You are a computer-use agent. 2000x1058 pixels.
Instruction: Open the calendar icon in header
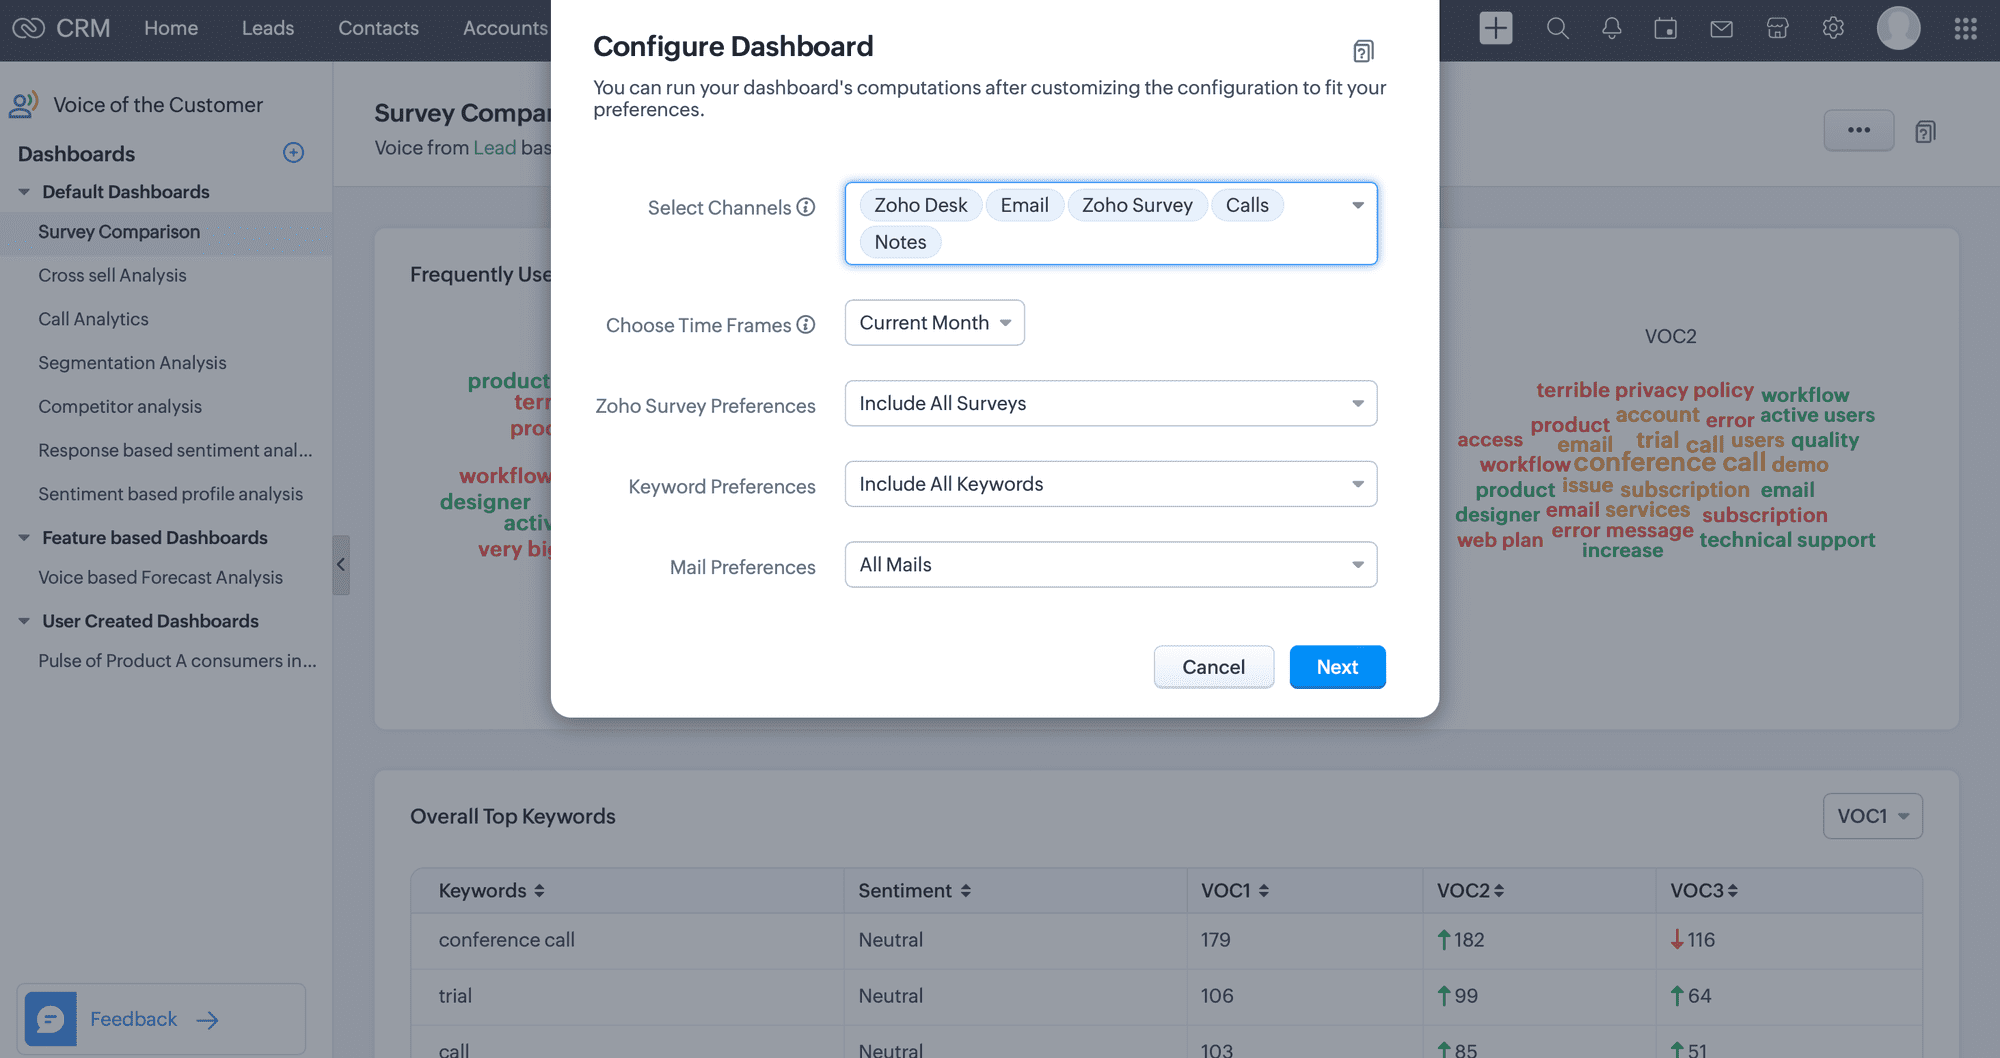coord(1665,28)
